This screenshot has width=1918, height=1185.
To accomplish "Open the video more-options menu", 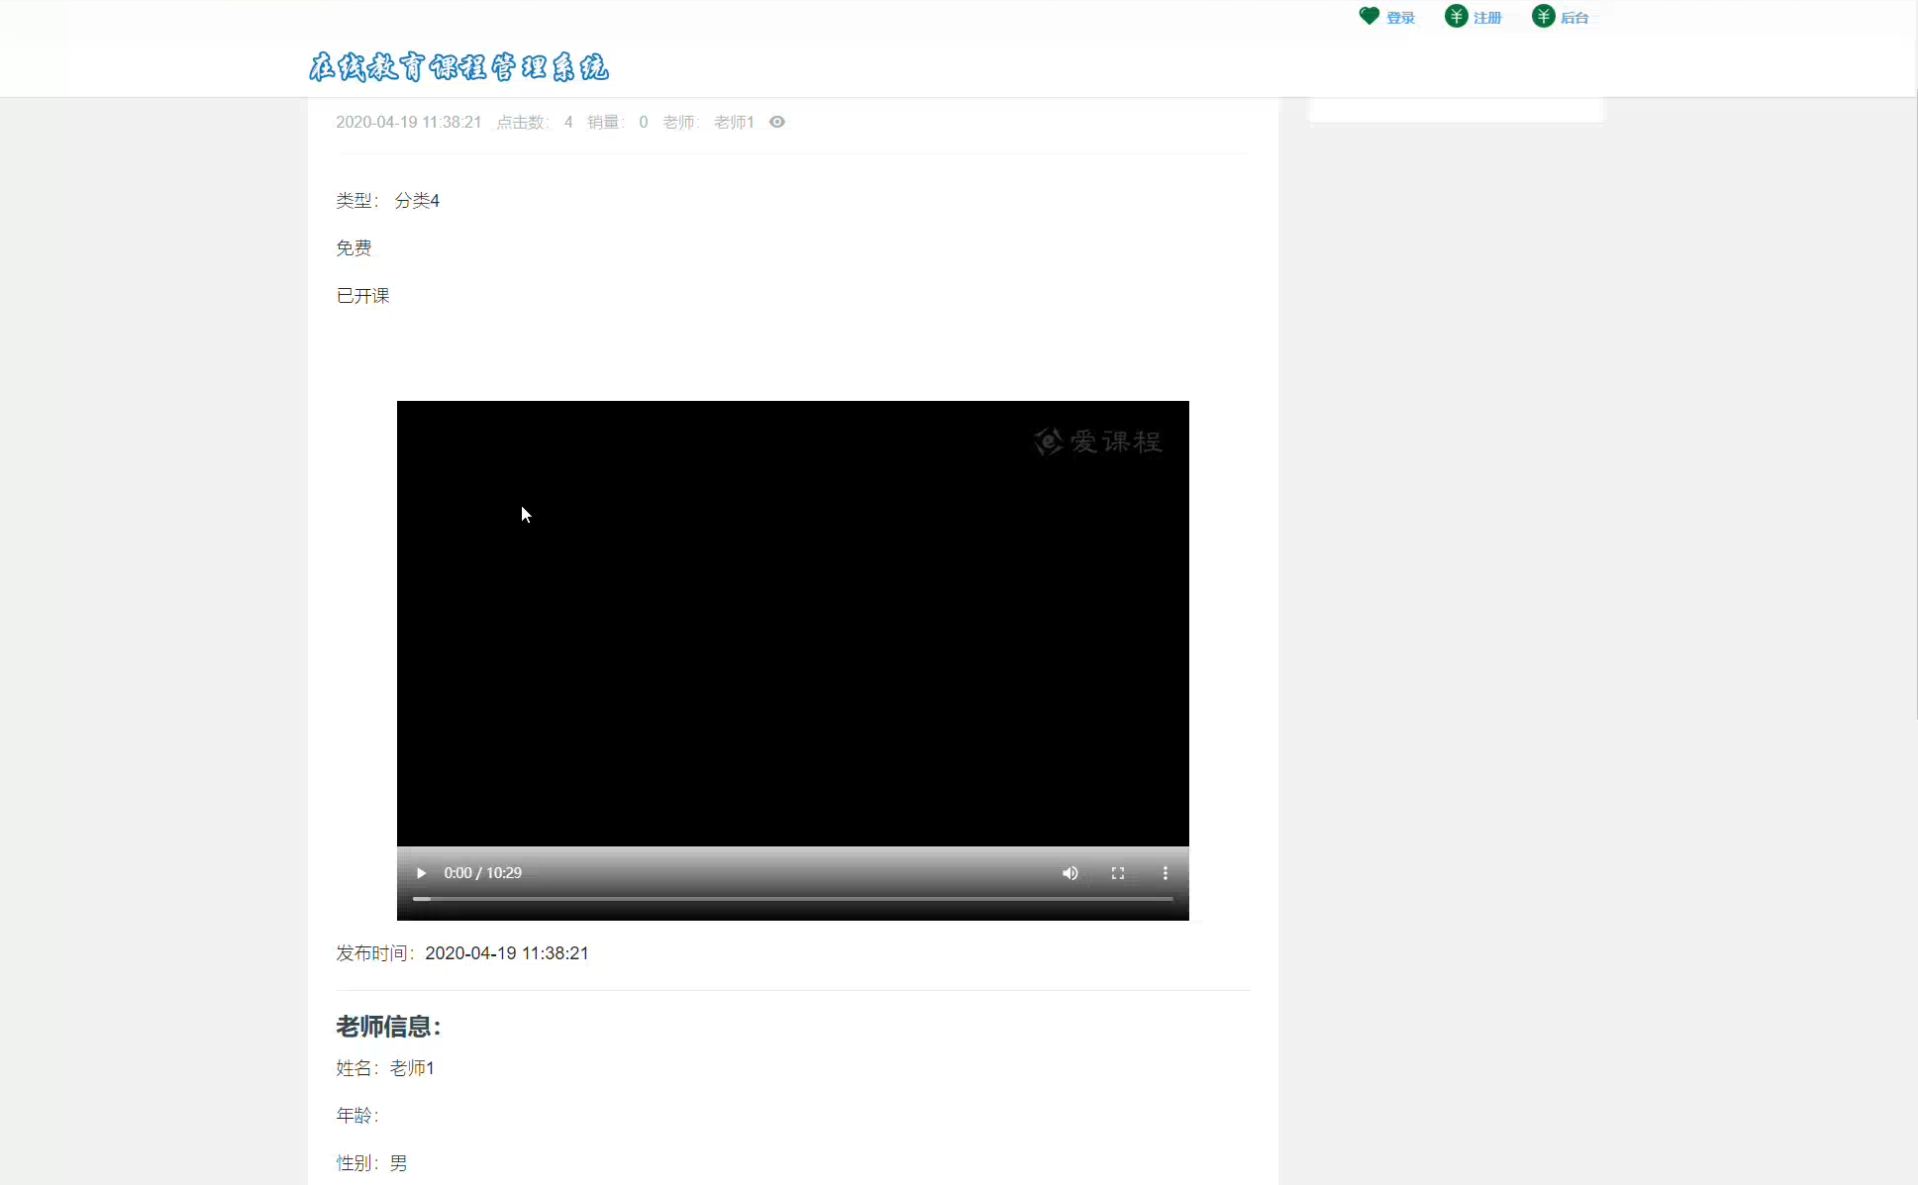I will coord(1165,873).
